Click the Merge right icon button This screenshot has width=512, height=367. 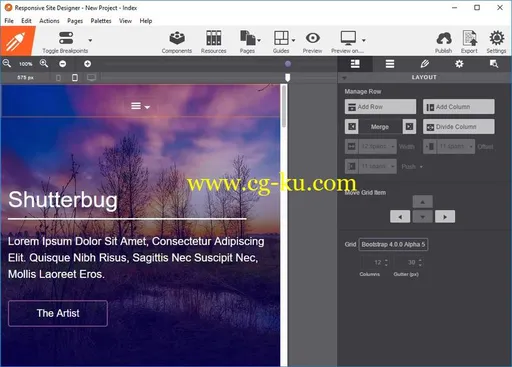click(409, 127)
